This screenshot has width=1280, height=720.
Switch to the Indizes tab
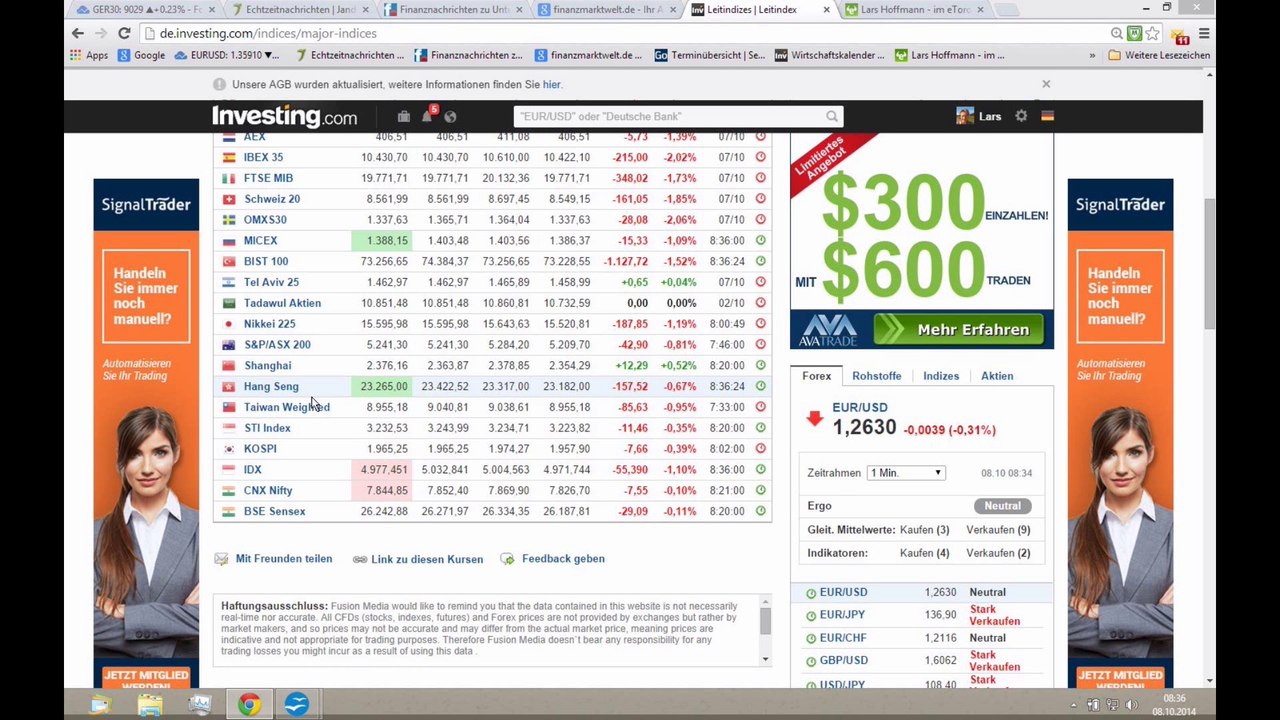tap(941, 376)
